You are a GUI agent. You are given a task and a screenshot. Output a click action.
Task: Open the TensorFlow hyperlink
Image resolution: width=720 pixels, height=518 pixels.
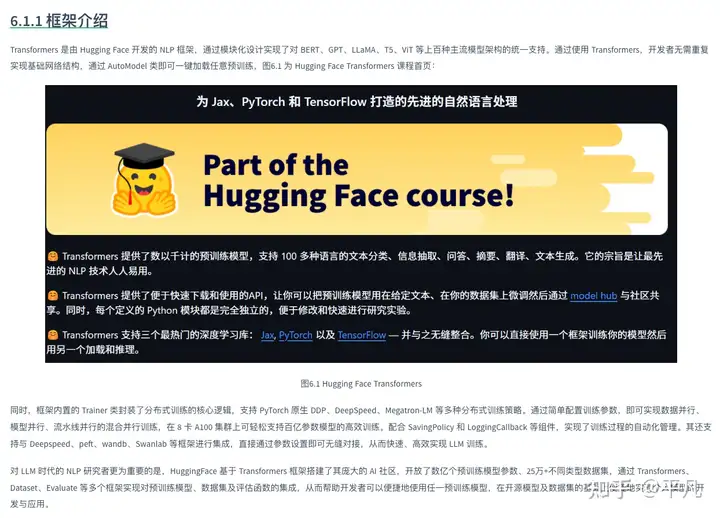362,335
